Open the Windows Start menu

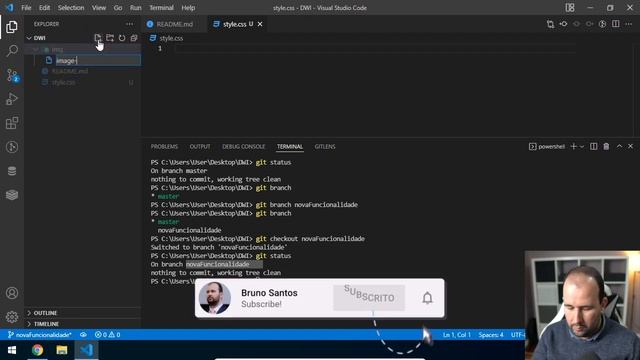12,350
